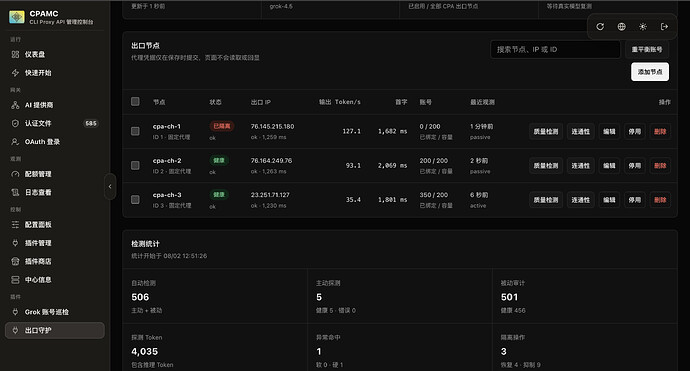Open 插件商店 store icon

[15, 261]
